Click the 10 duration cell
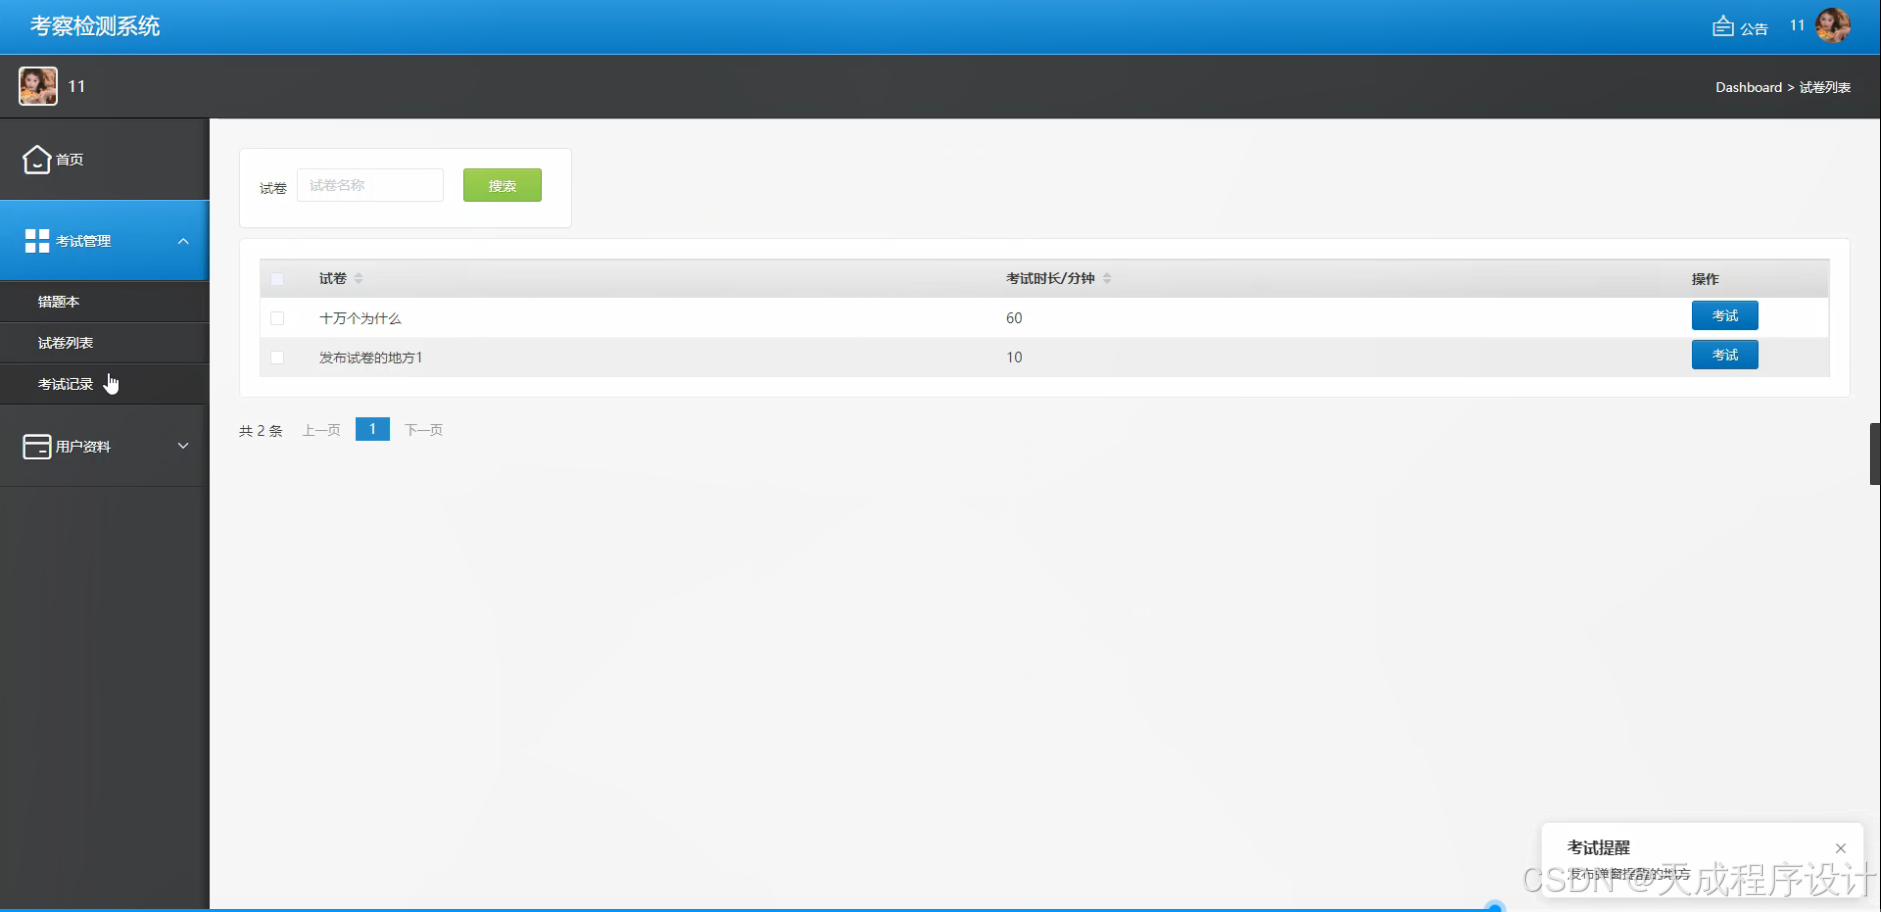 [x=1014, y=357]
